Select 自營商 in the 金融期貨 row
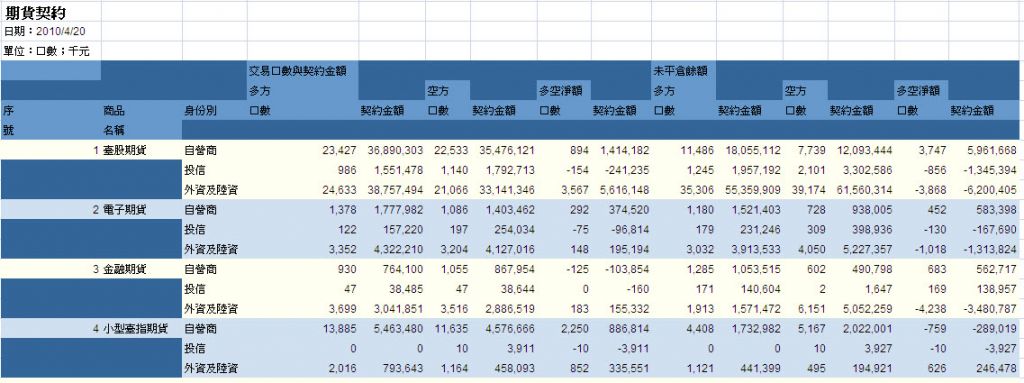 coord(200,269)
